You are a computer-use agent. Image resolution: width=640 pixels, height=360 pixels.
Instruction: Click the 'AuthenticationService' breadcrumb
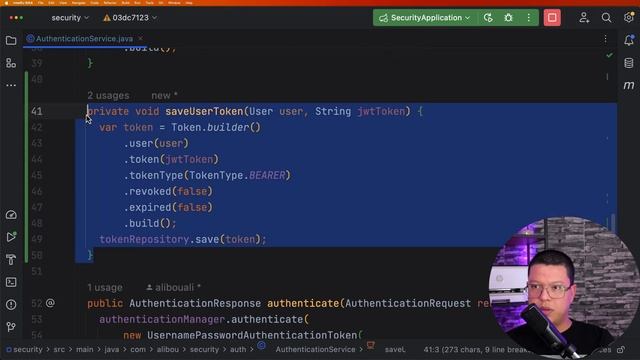pyautogui.click(x=315, y=349)
